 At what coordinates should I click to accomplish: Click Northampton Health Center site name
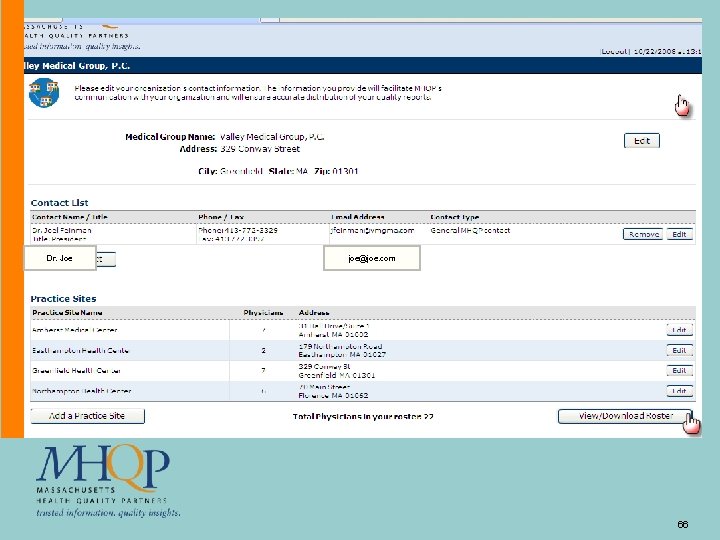82,391
